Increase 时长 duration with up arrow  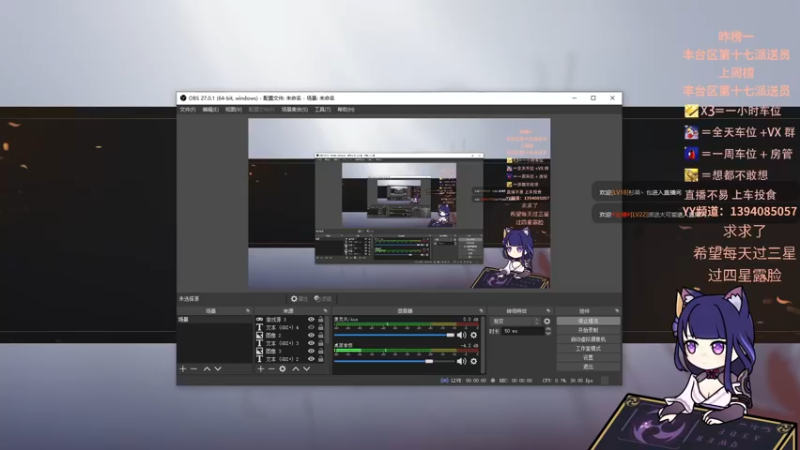click(x=548, y=329)
